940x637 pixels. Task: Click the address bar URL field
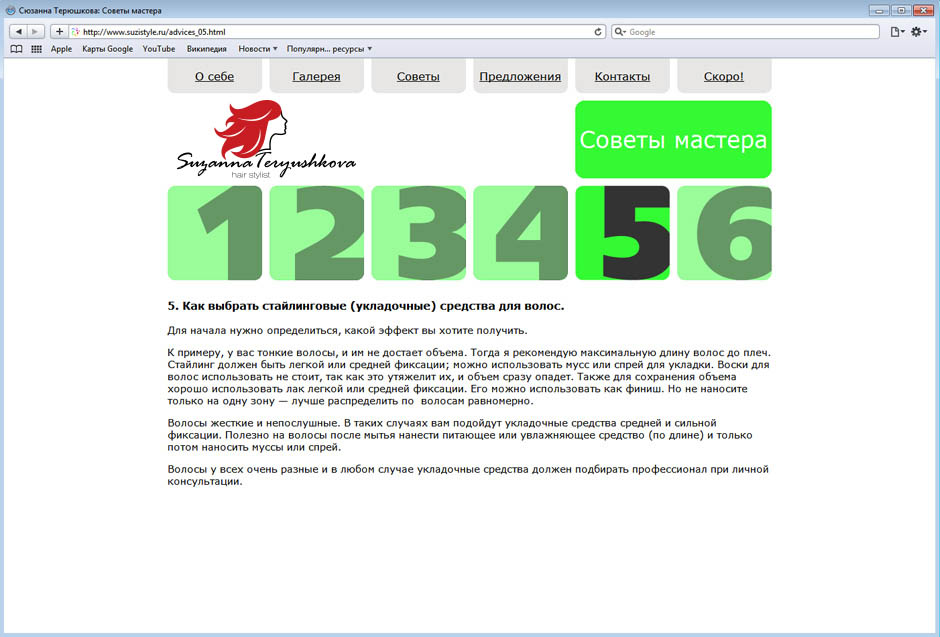coord(330,32)
